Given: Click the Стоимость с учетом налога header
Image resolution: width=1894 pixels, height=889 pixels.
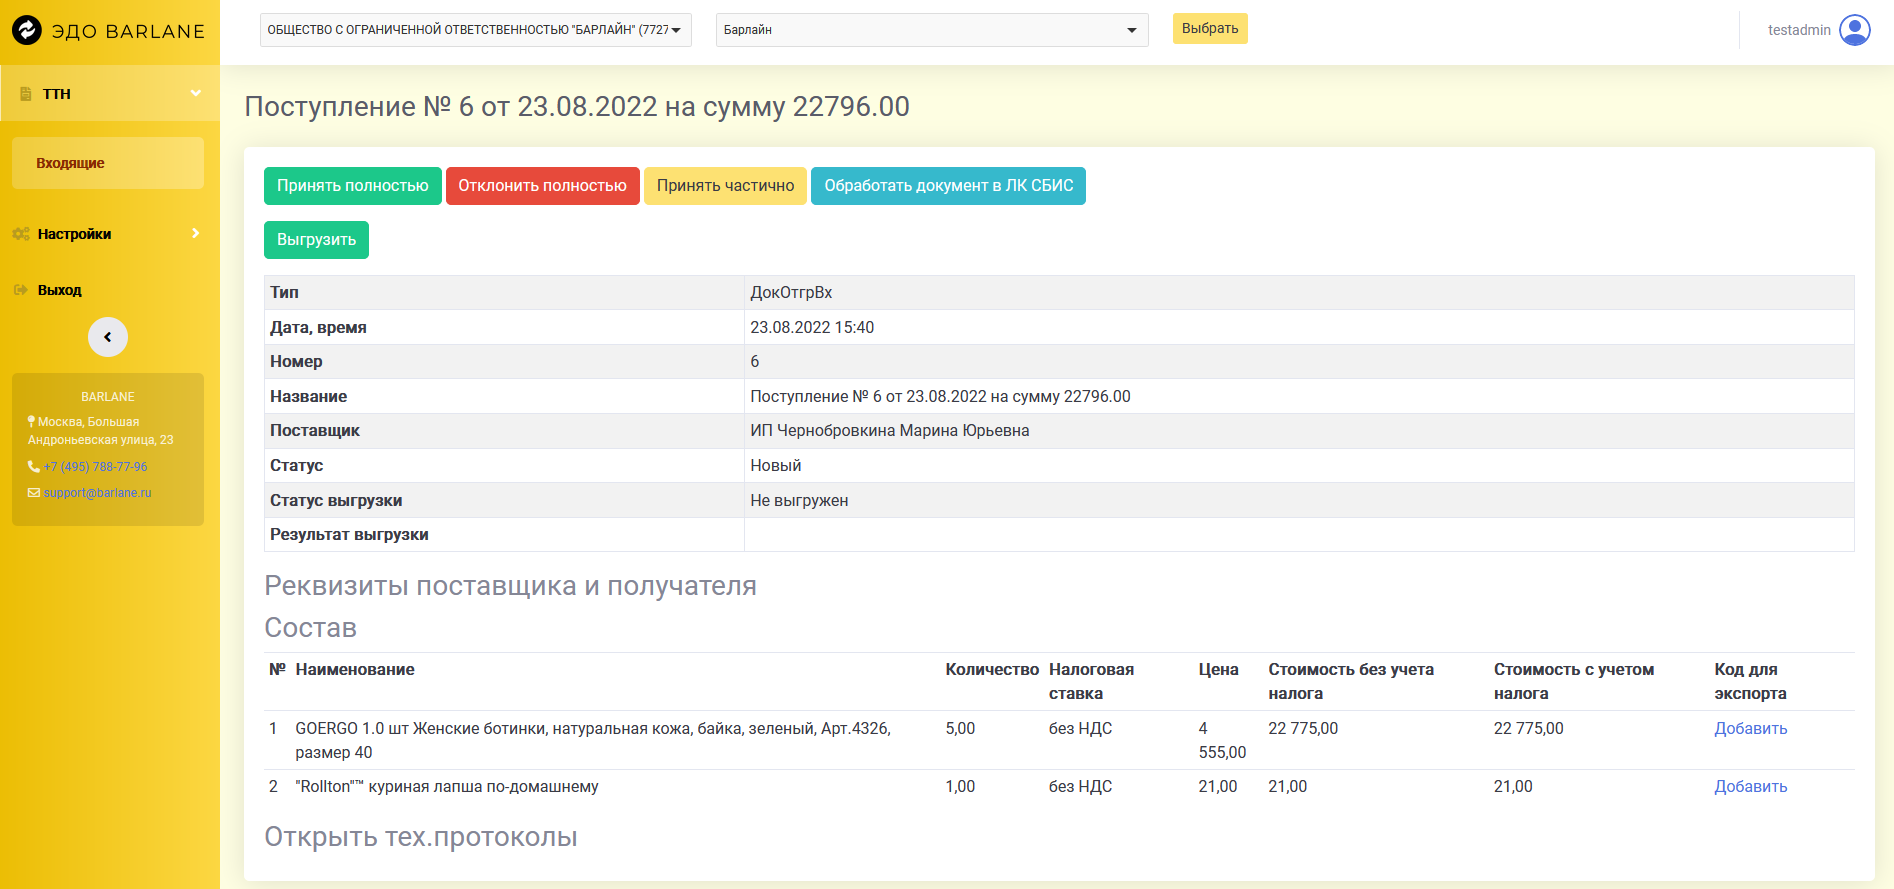Looking at the screenshot, I should click(x=1574, y=682).
